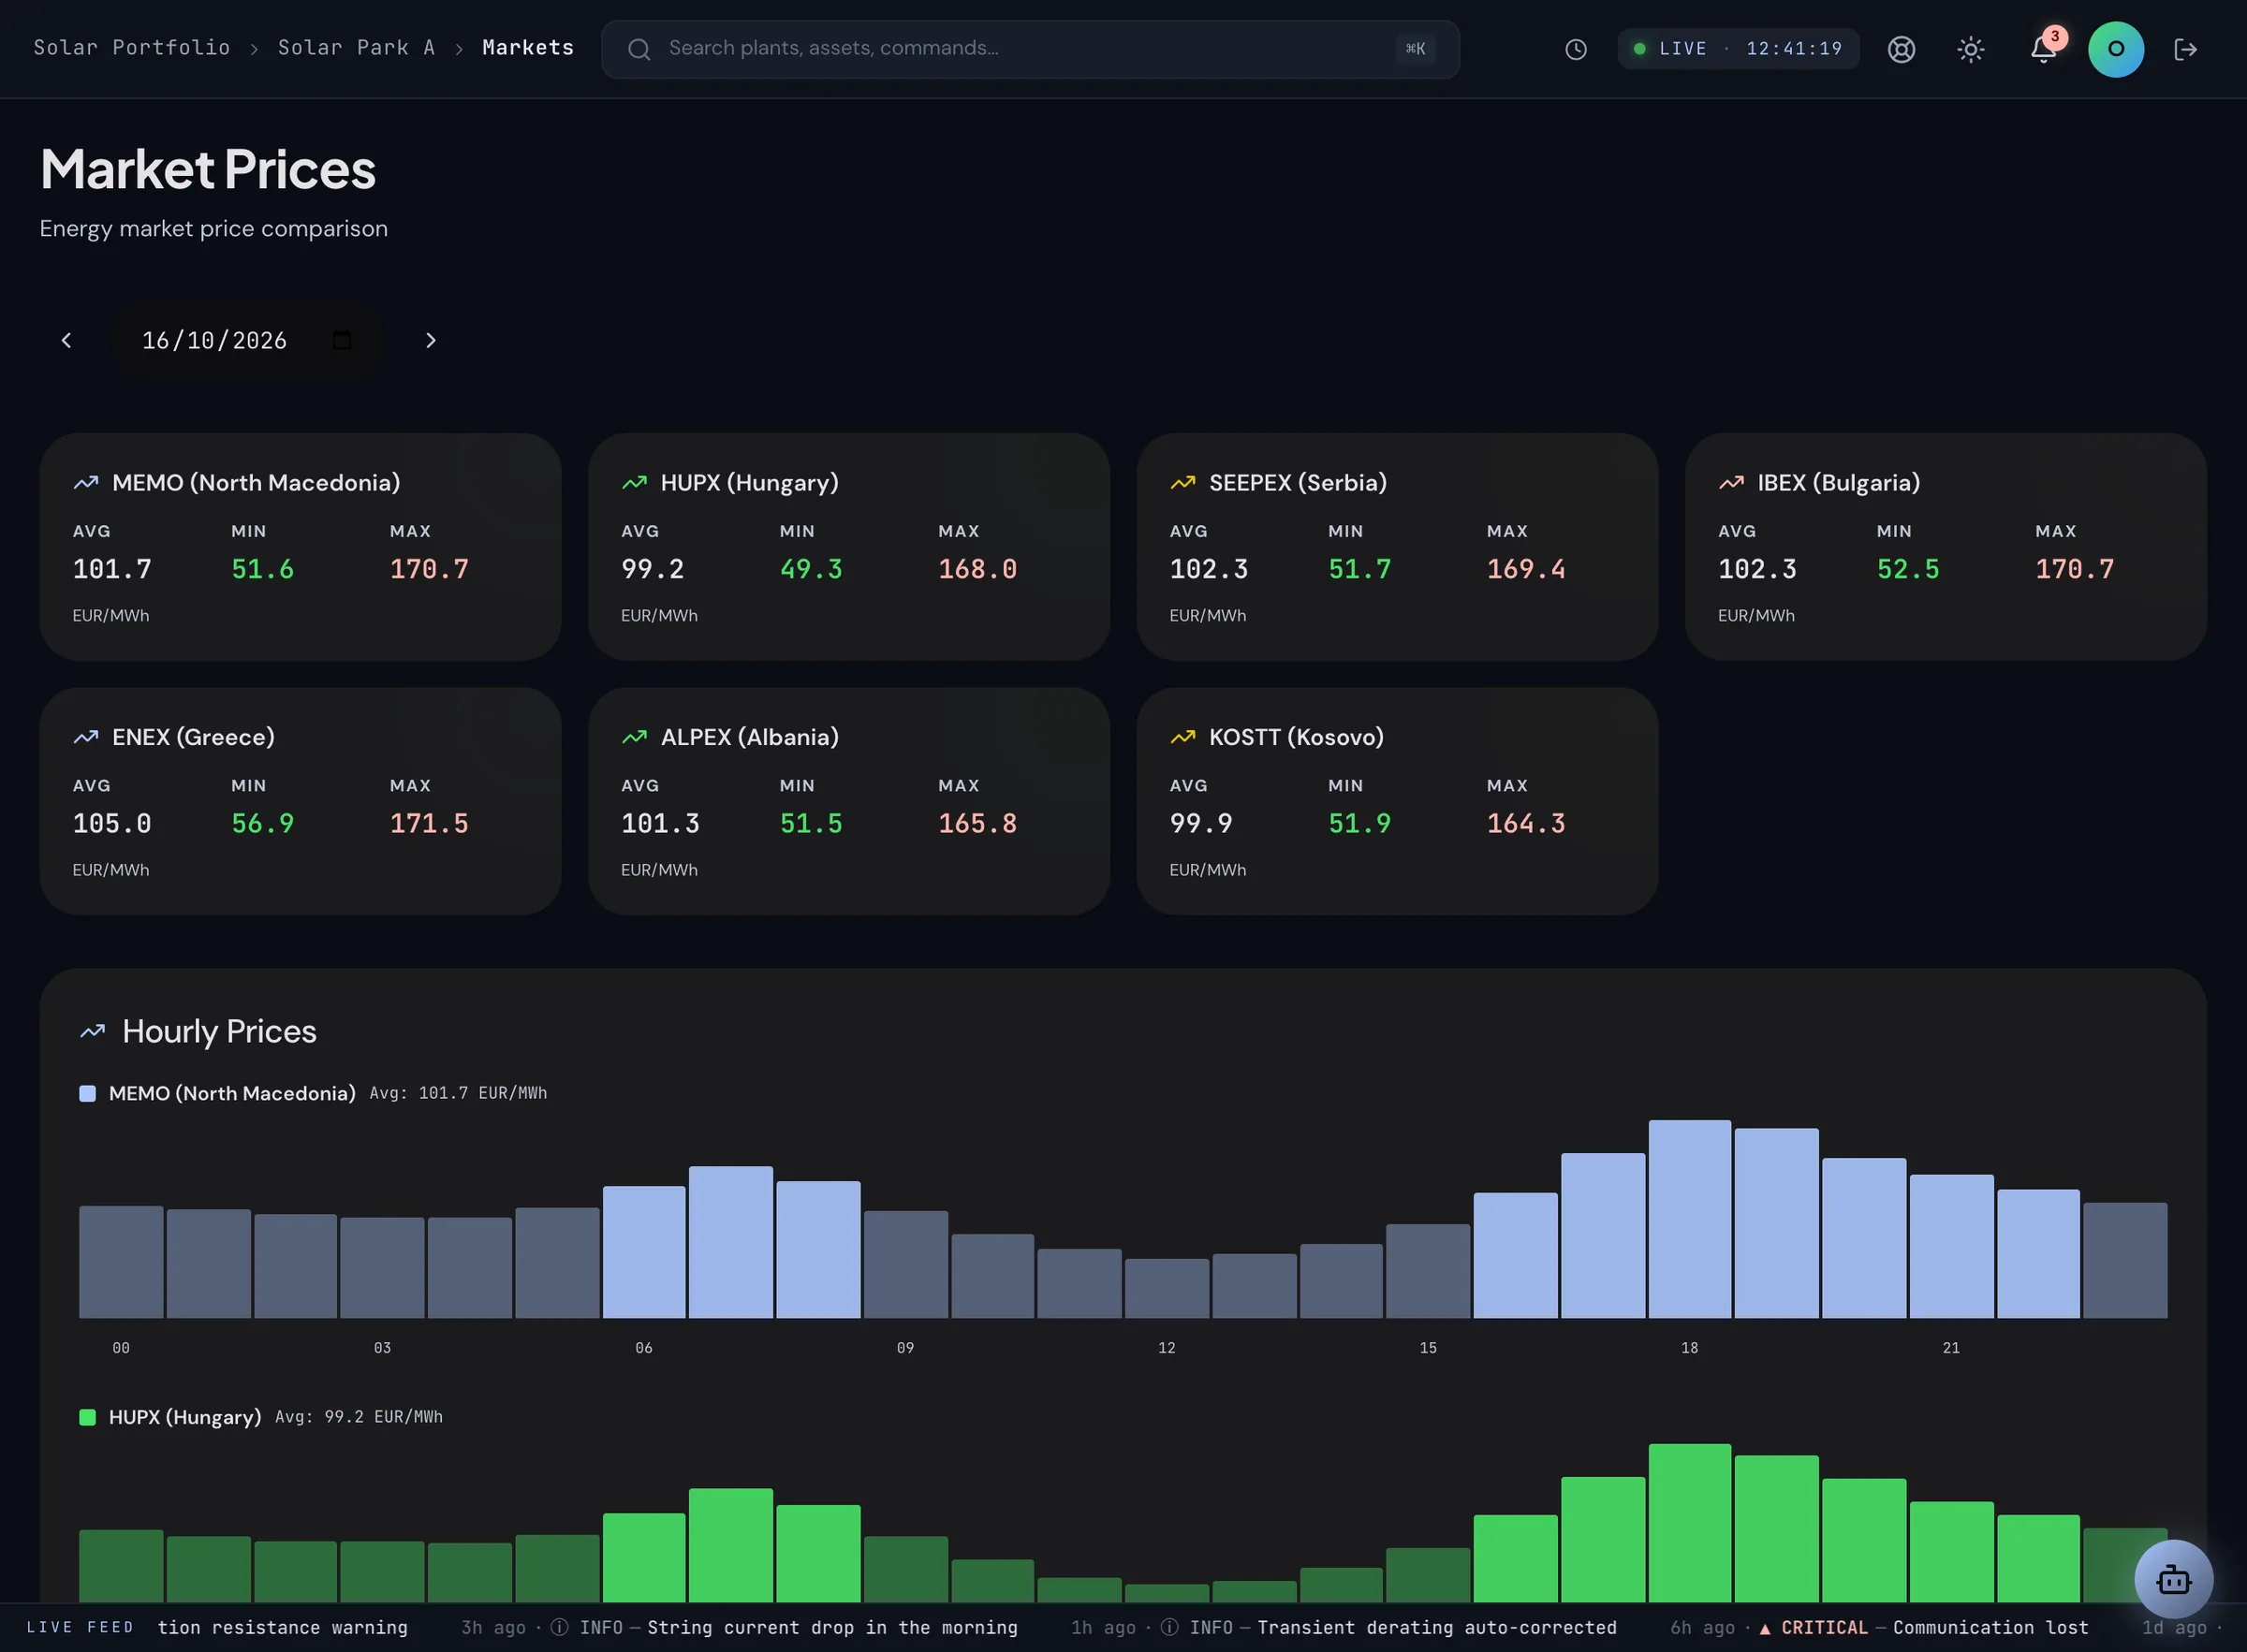Click the ⌘K shortcut badge

[1415, 48]
